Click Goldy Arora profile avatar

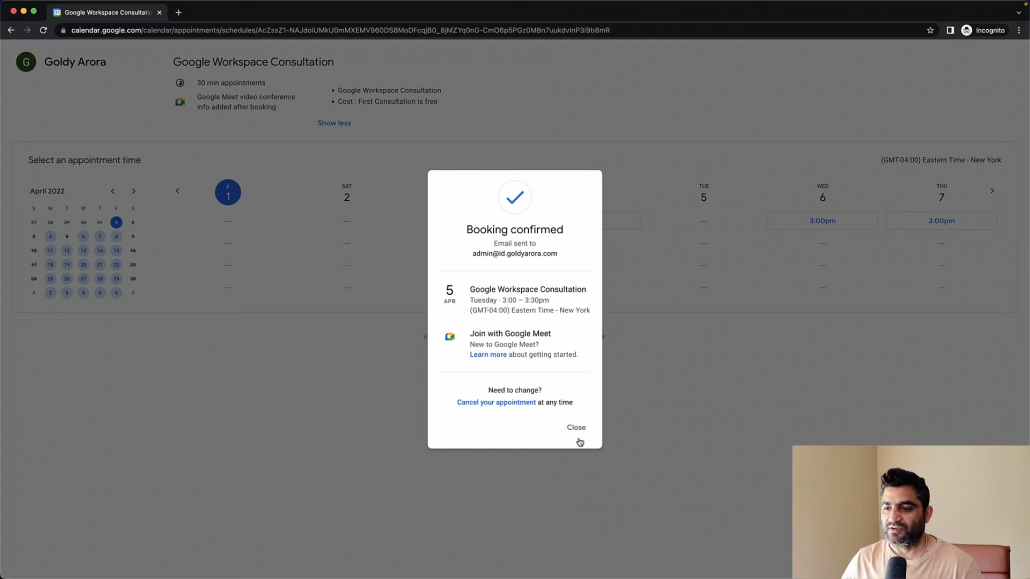(x=26, y=62)
